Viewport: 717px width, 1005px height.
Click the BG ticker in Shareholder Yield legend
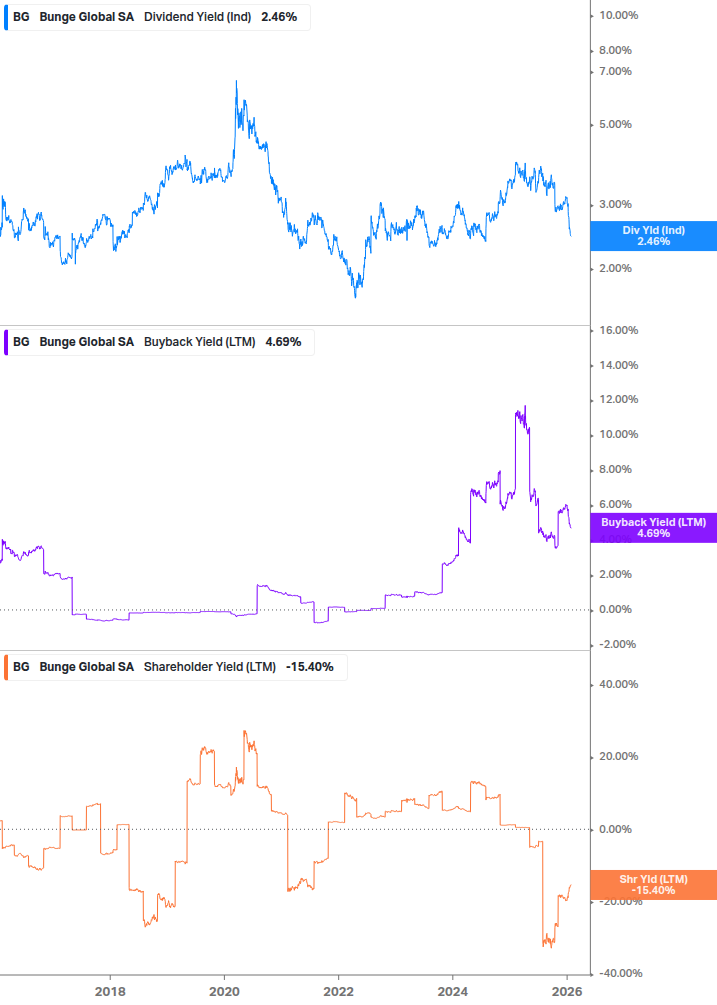[21, 667]
